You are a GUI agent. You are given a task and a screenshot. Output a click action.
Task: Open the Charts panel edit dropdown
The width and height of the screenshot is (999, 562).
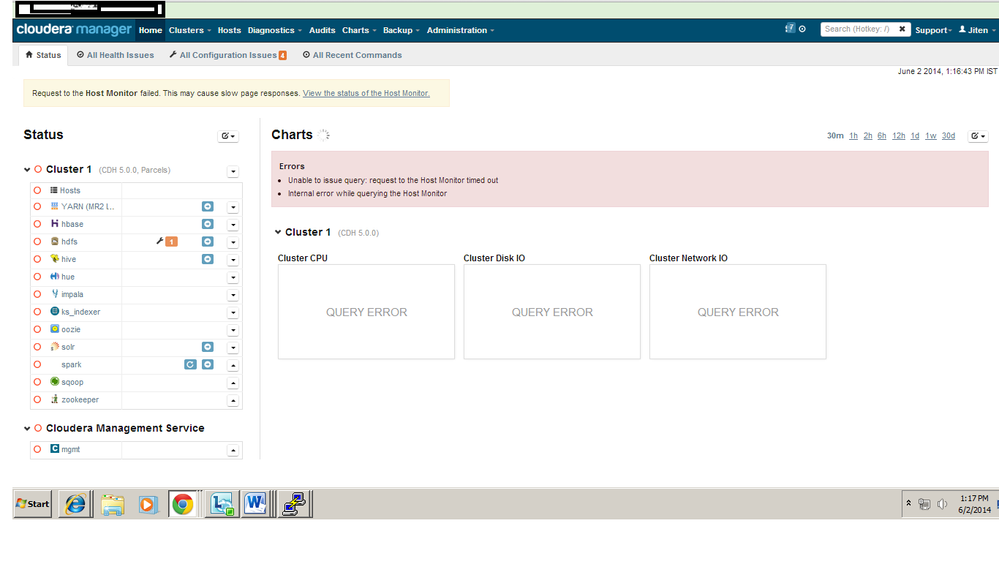[x=978, y=136]
